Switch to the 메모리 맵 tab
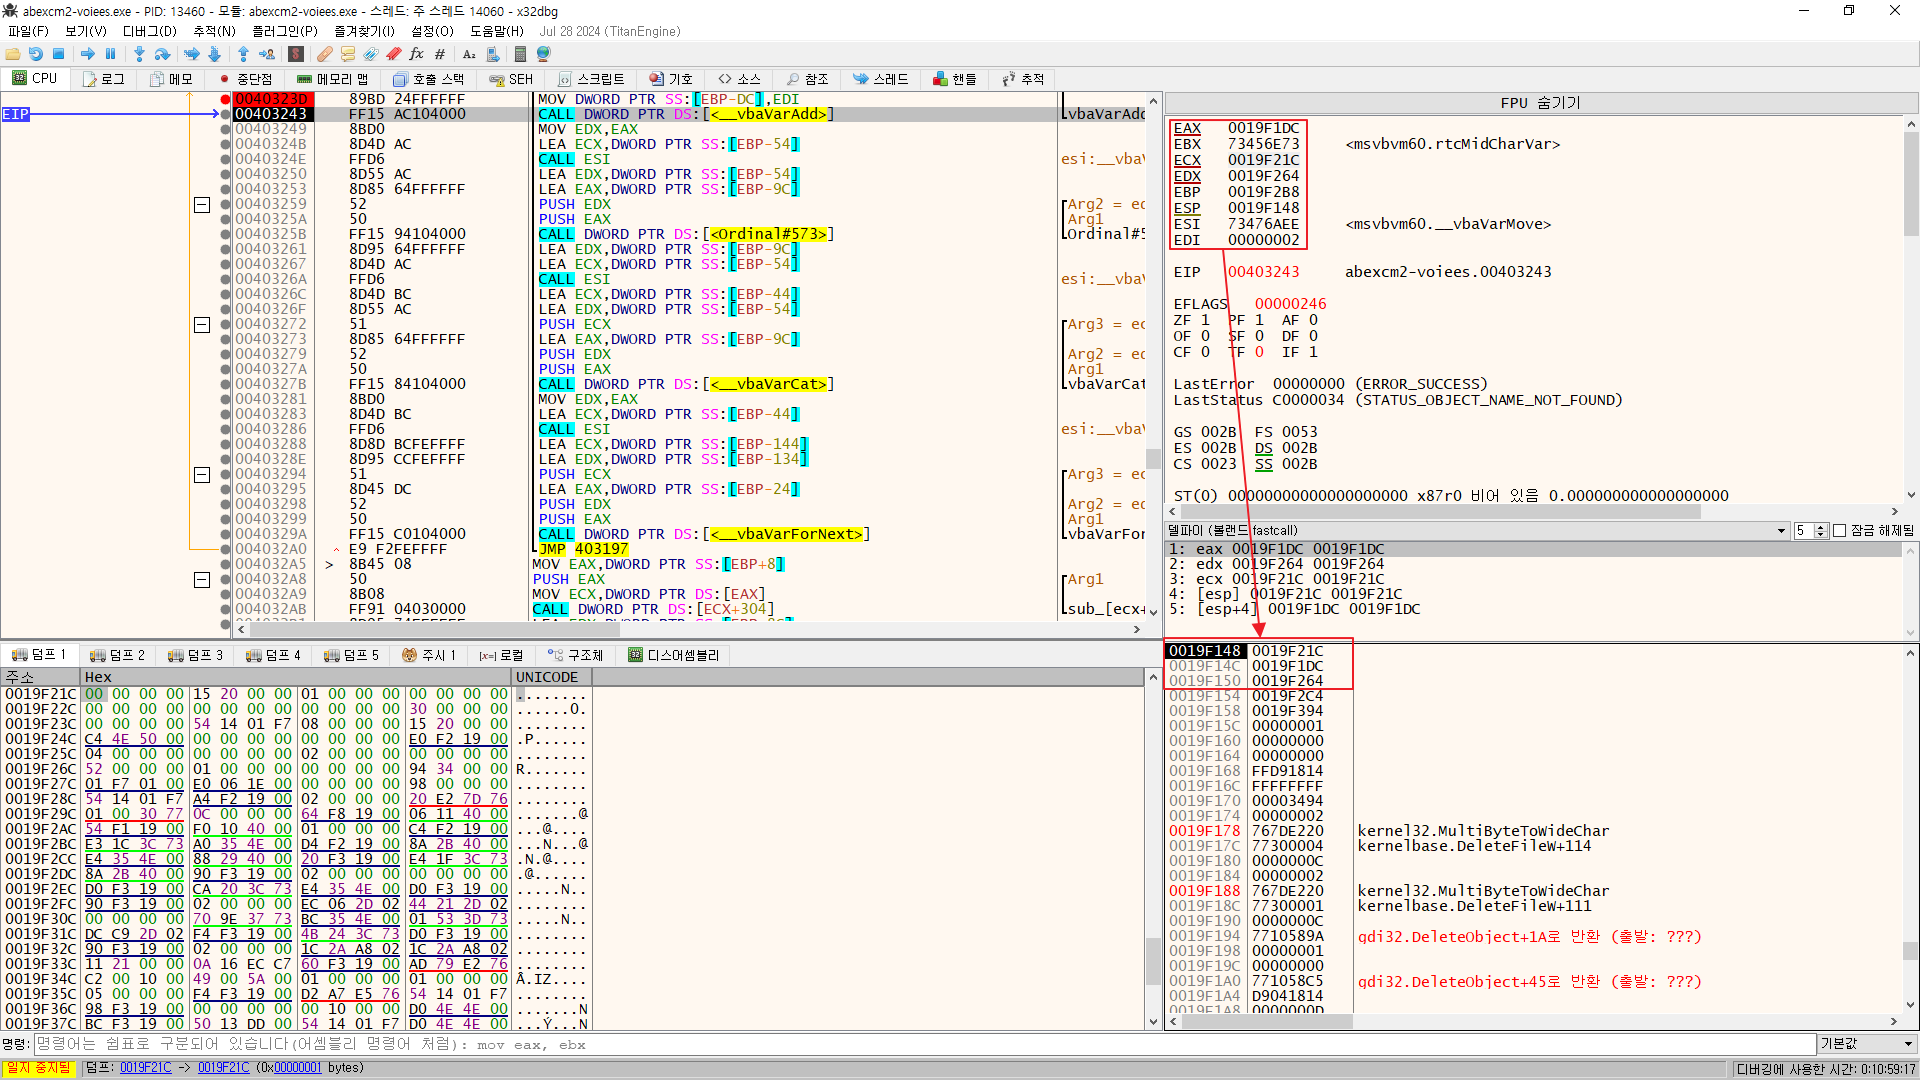This screenshot has height=1080, width=1920. tap(332, 79)
